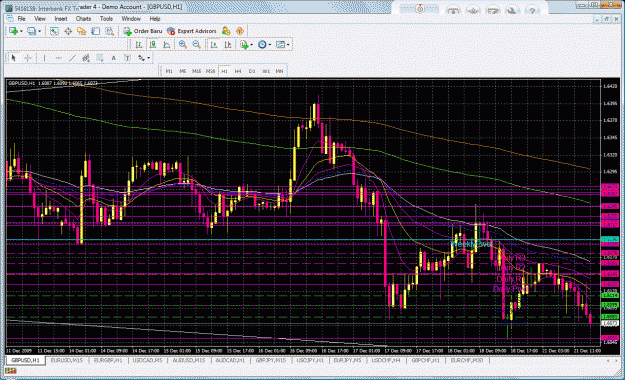
Task: Set timeframe to M15
Action: (x=197, y=71)
